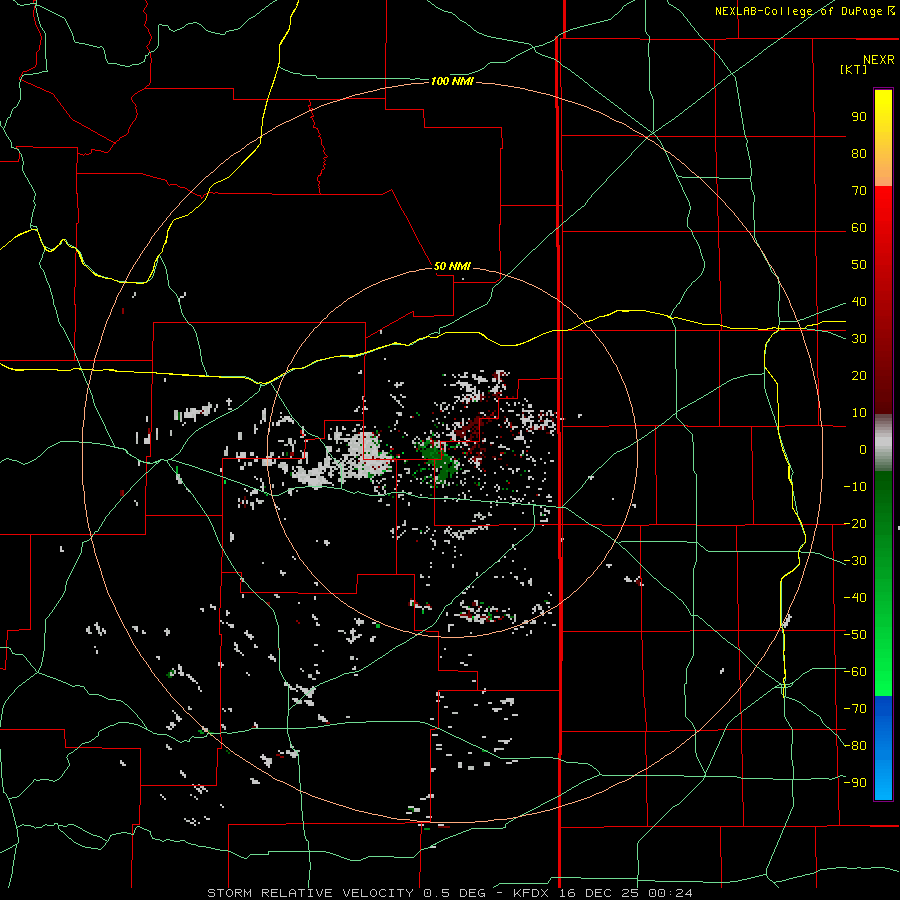This screenshot has height=900, width=900.
Task: Click the -90 value on the velocity scale
Action: coord(855,783)
